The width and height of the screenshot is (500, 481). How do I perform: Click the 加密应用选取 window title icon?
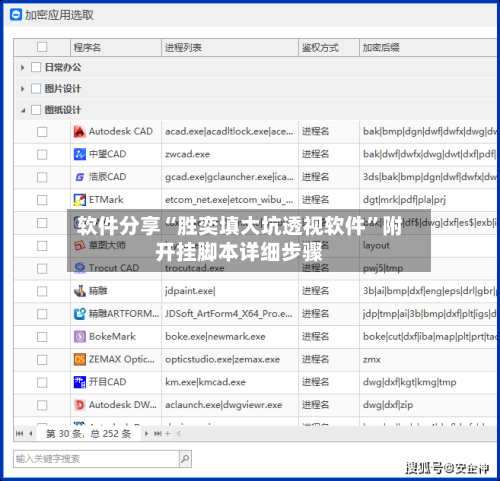pos(16,15)
